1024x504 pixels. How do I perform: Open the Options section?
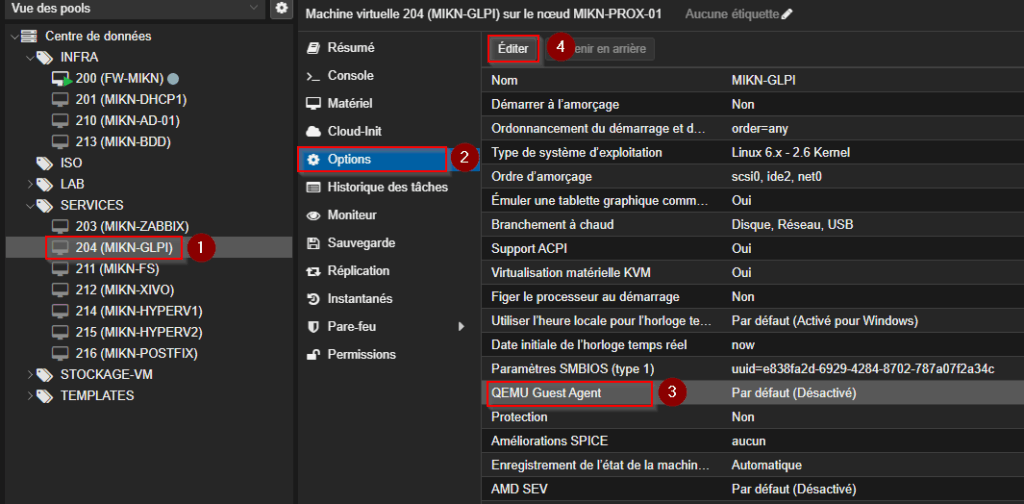(x=389, y=159)
